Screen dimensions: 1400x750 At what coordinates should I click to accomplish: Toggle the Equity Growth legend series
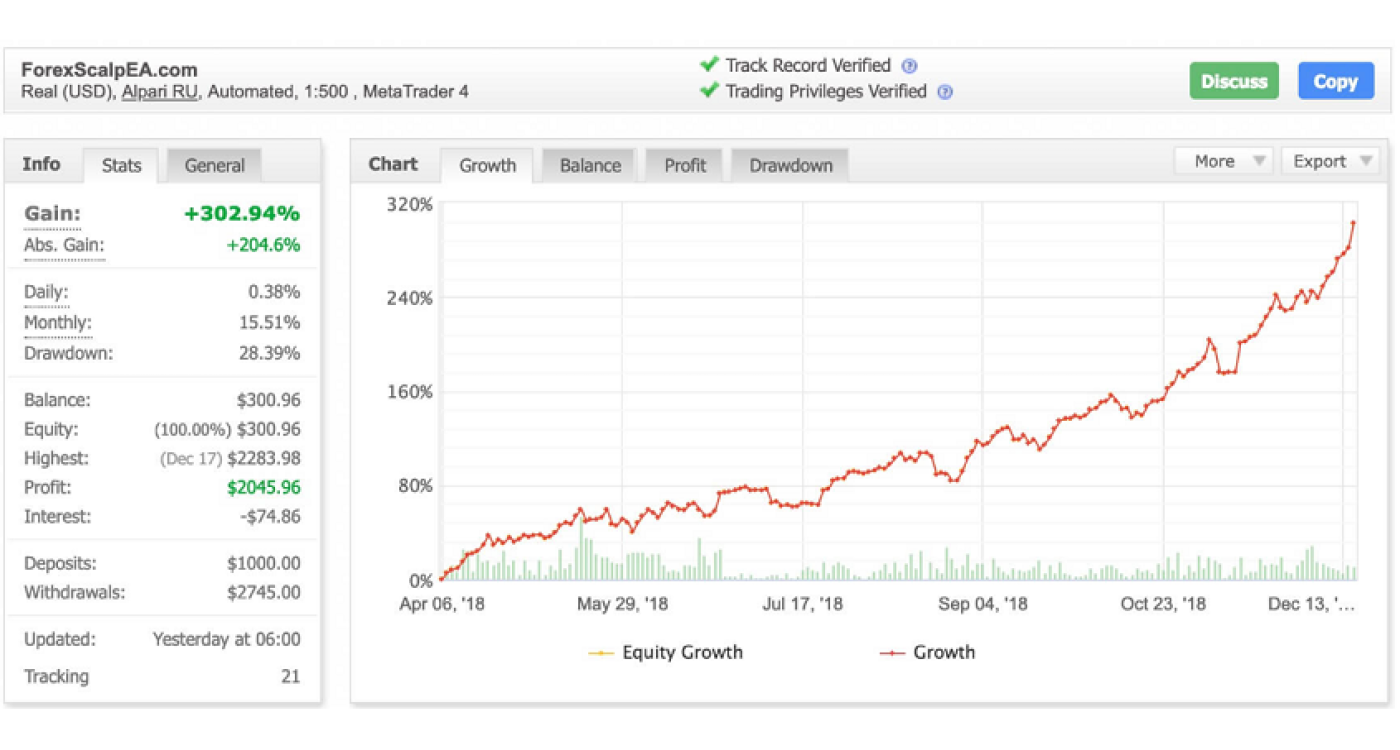pos(667,653)
